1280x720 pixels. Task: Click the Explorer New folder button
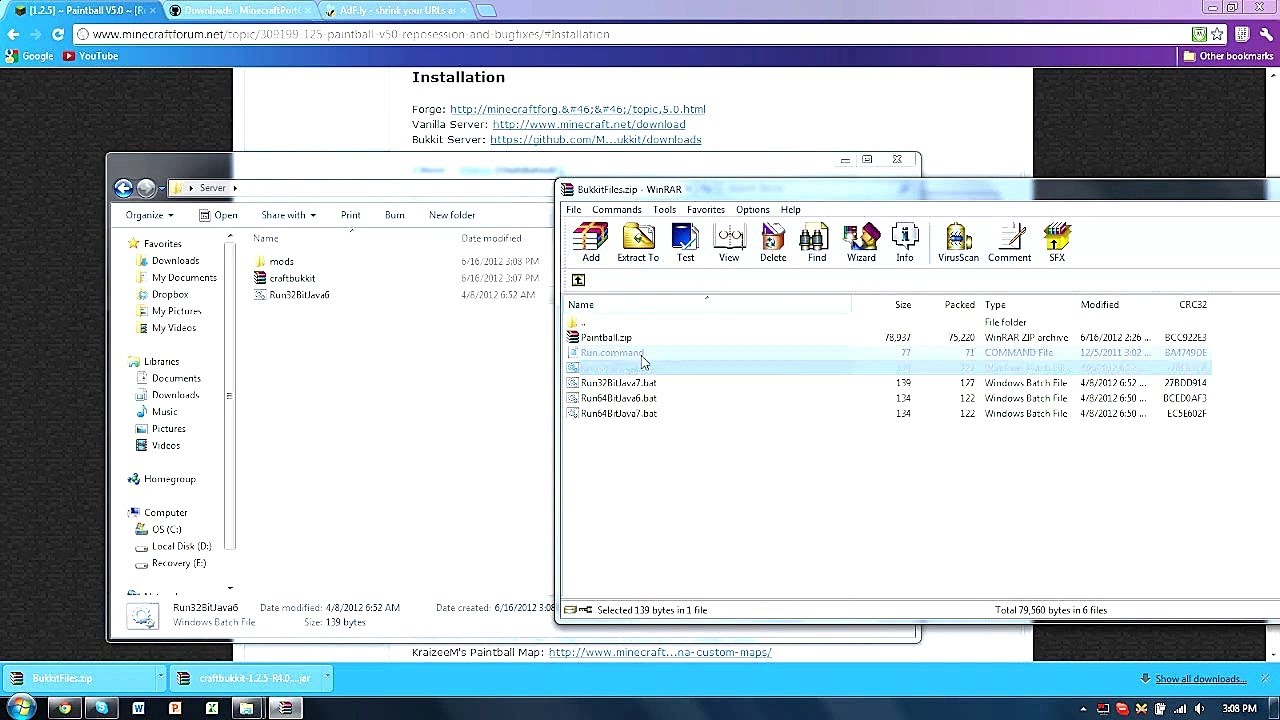(x=452, y=215)
